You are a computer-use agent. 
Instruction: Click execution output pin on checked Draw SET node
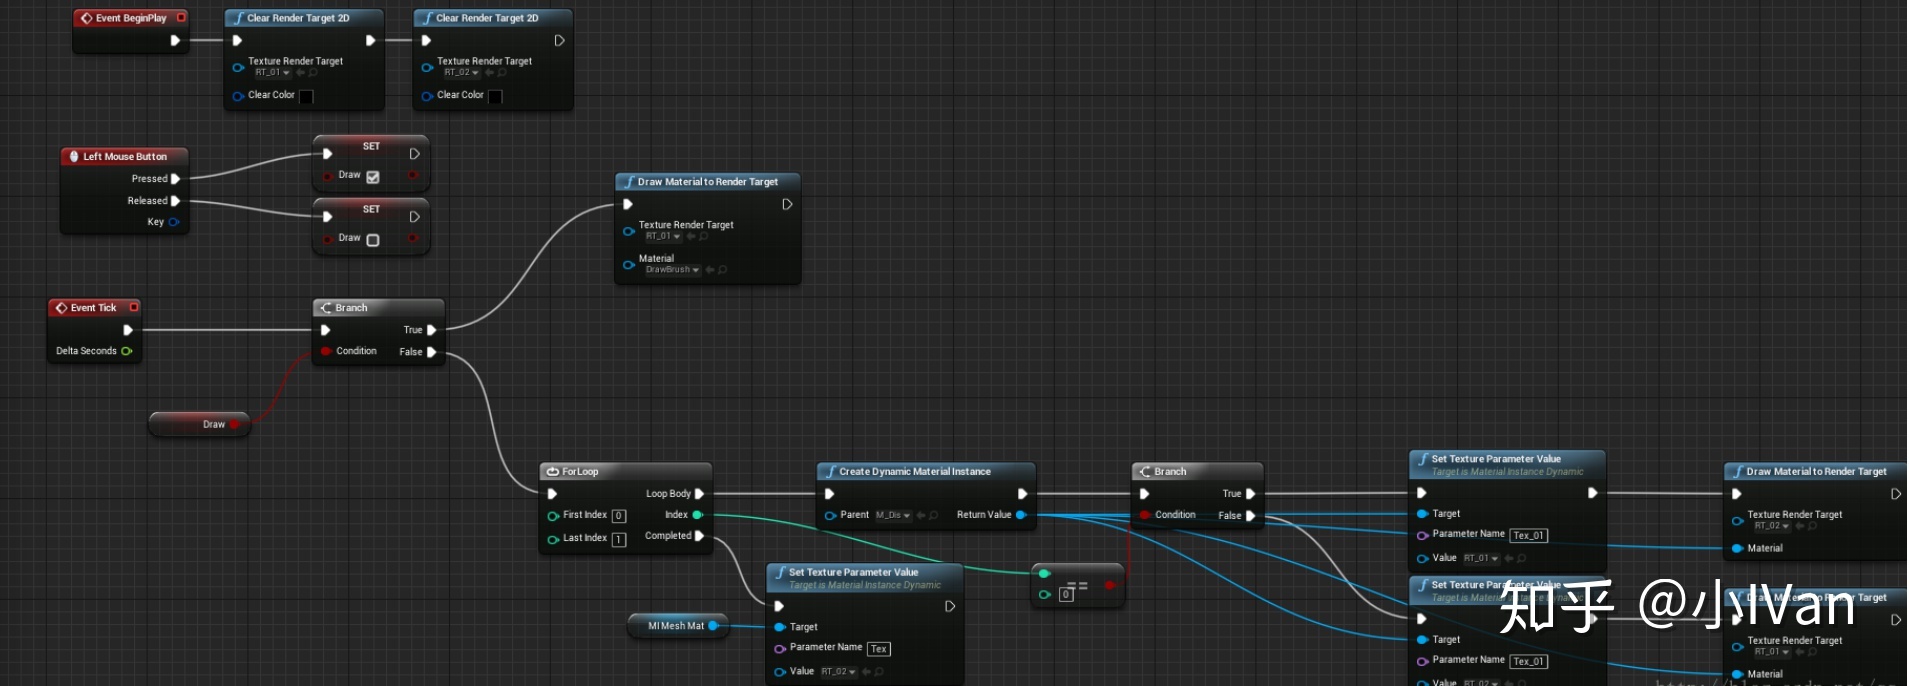(x=414, y=154)
